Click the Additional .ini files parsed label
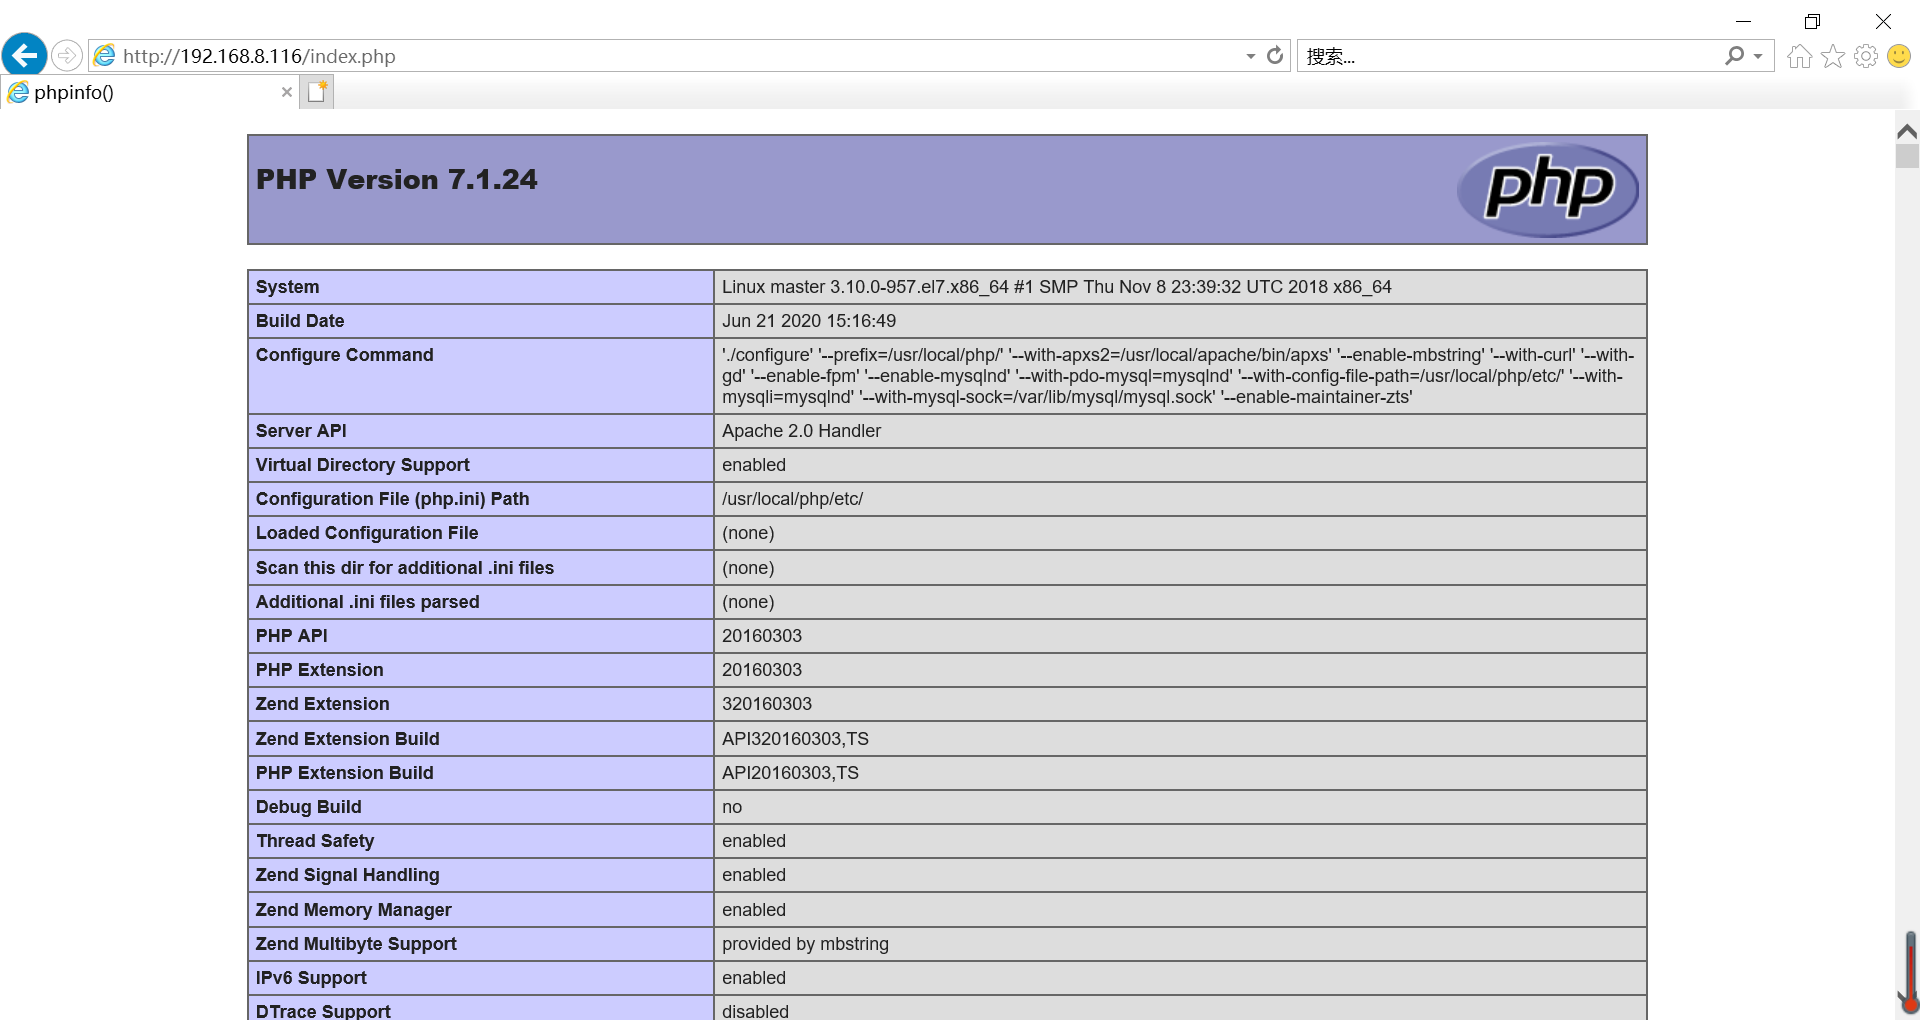1920x1020 pixels. click(368, 602)
